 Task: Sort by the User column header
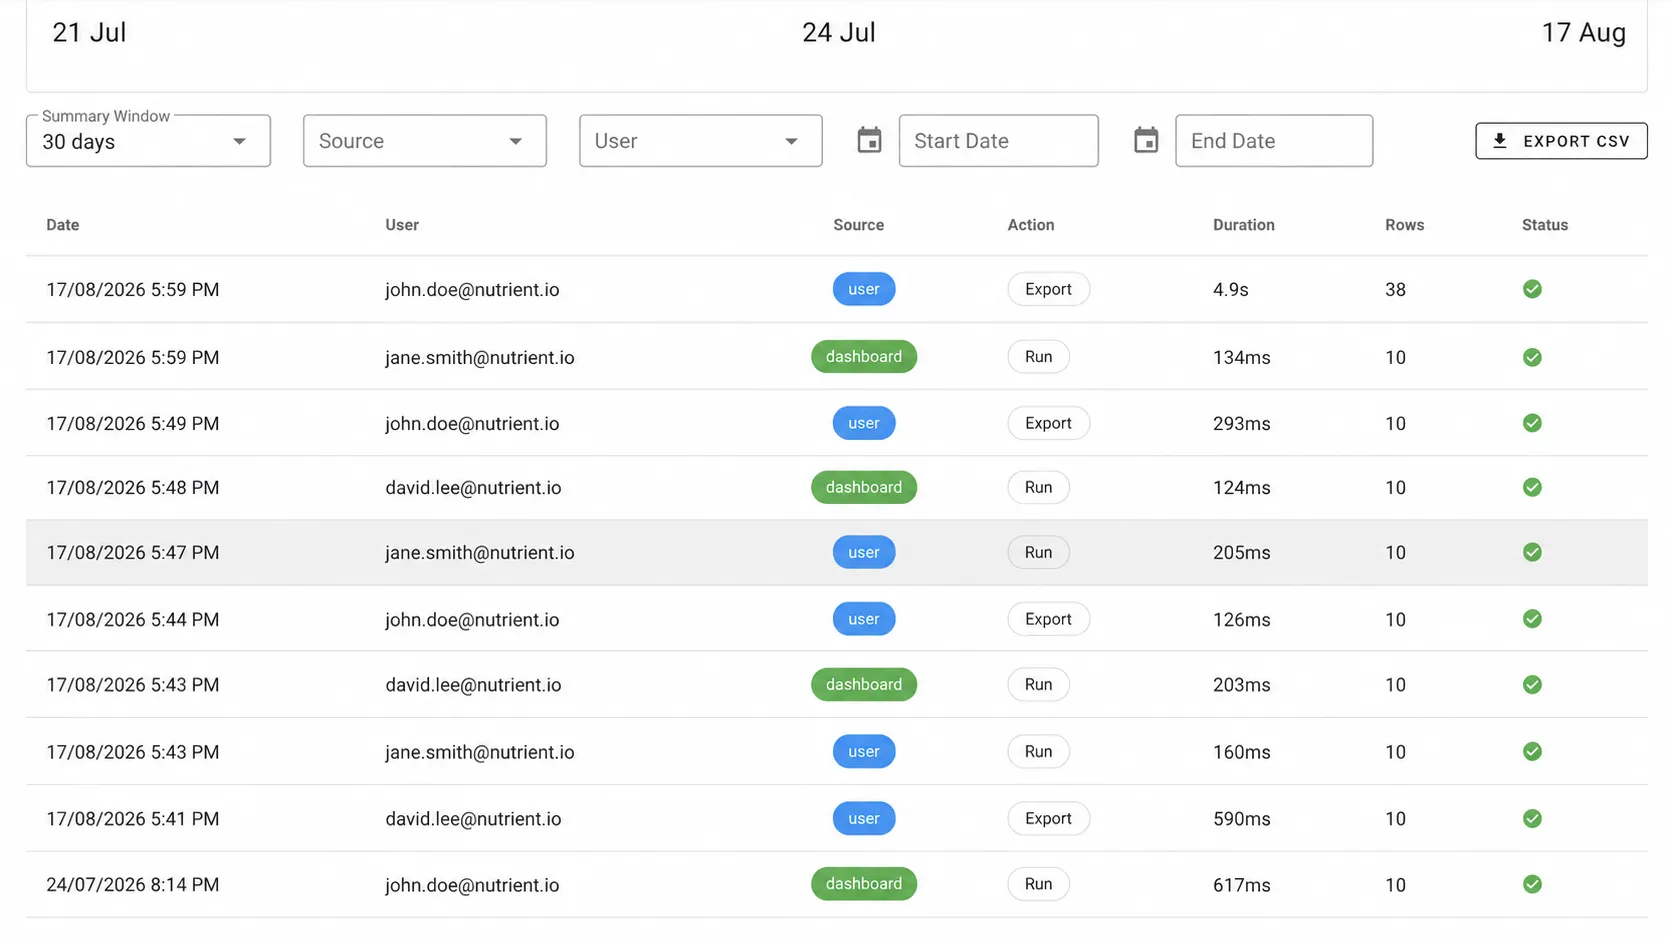click(x=402, y=225)
